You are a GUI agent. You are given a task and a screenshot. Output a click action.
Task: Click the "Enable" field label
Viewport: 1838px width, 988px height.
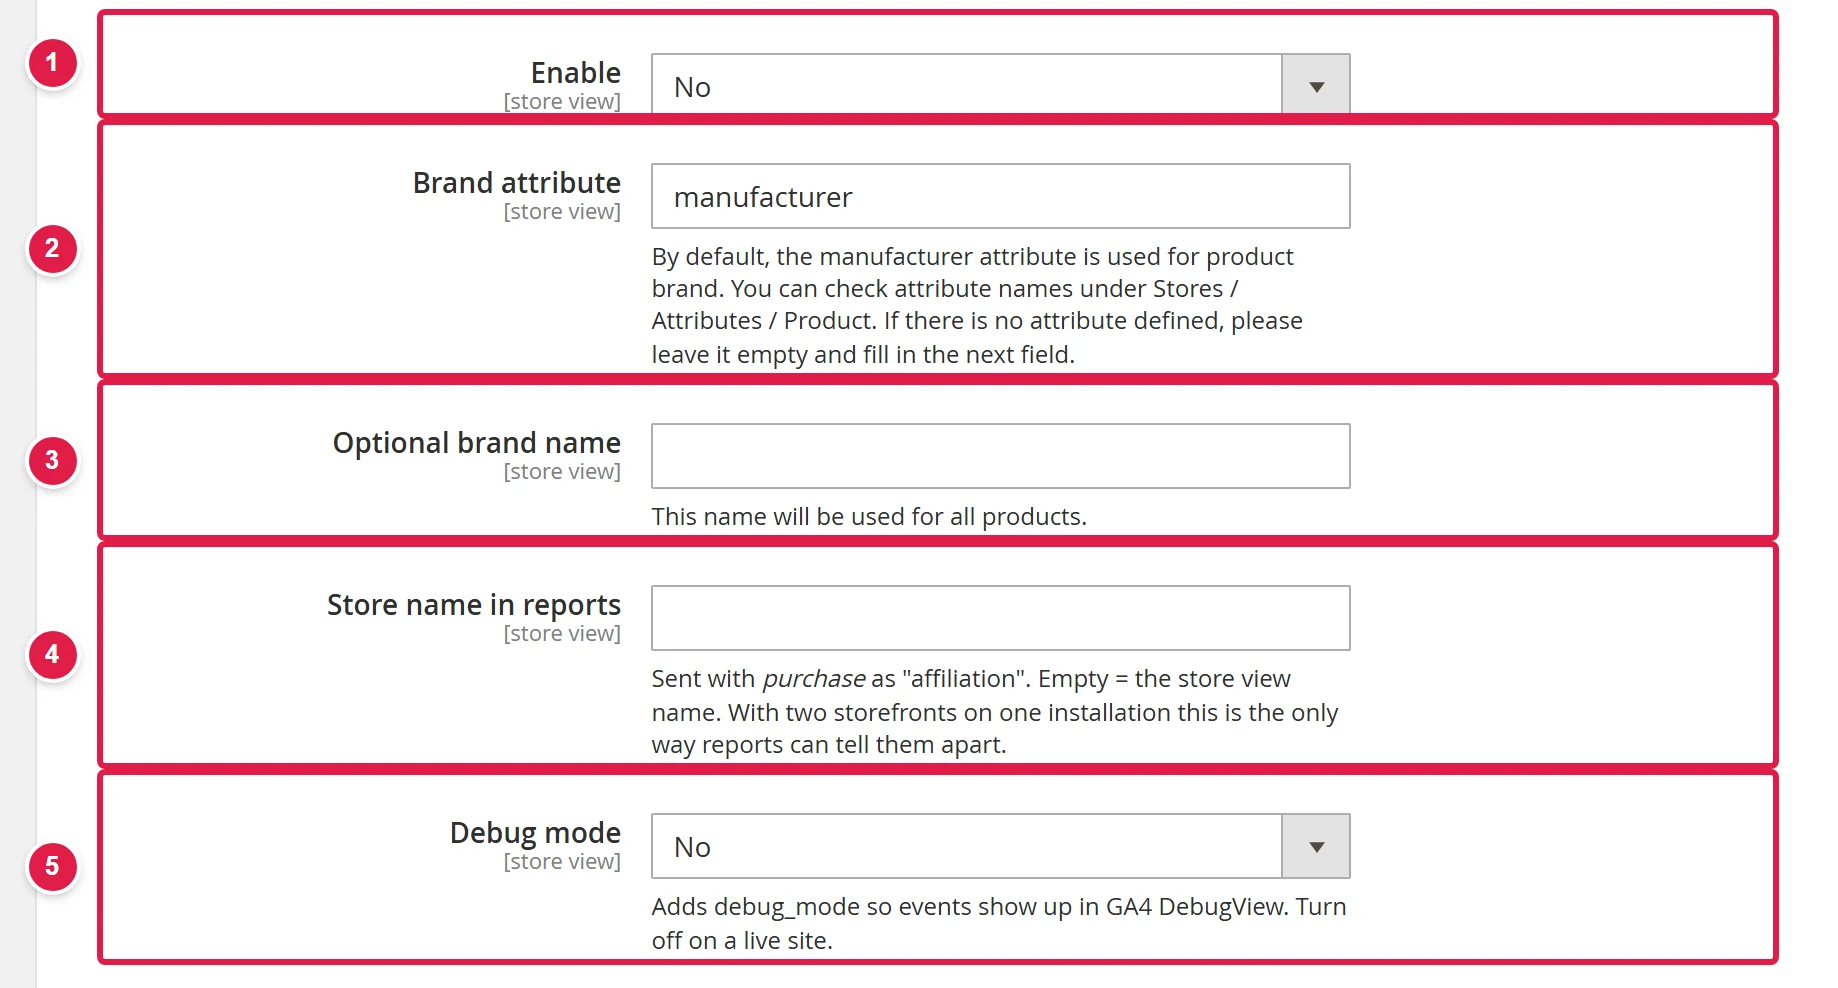click(x=576, y=73)
